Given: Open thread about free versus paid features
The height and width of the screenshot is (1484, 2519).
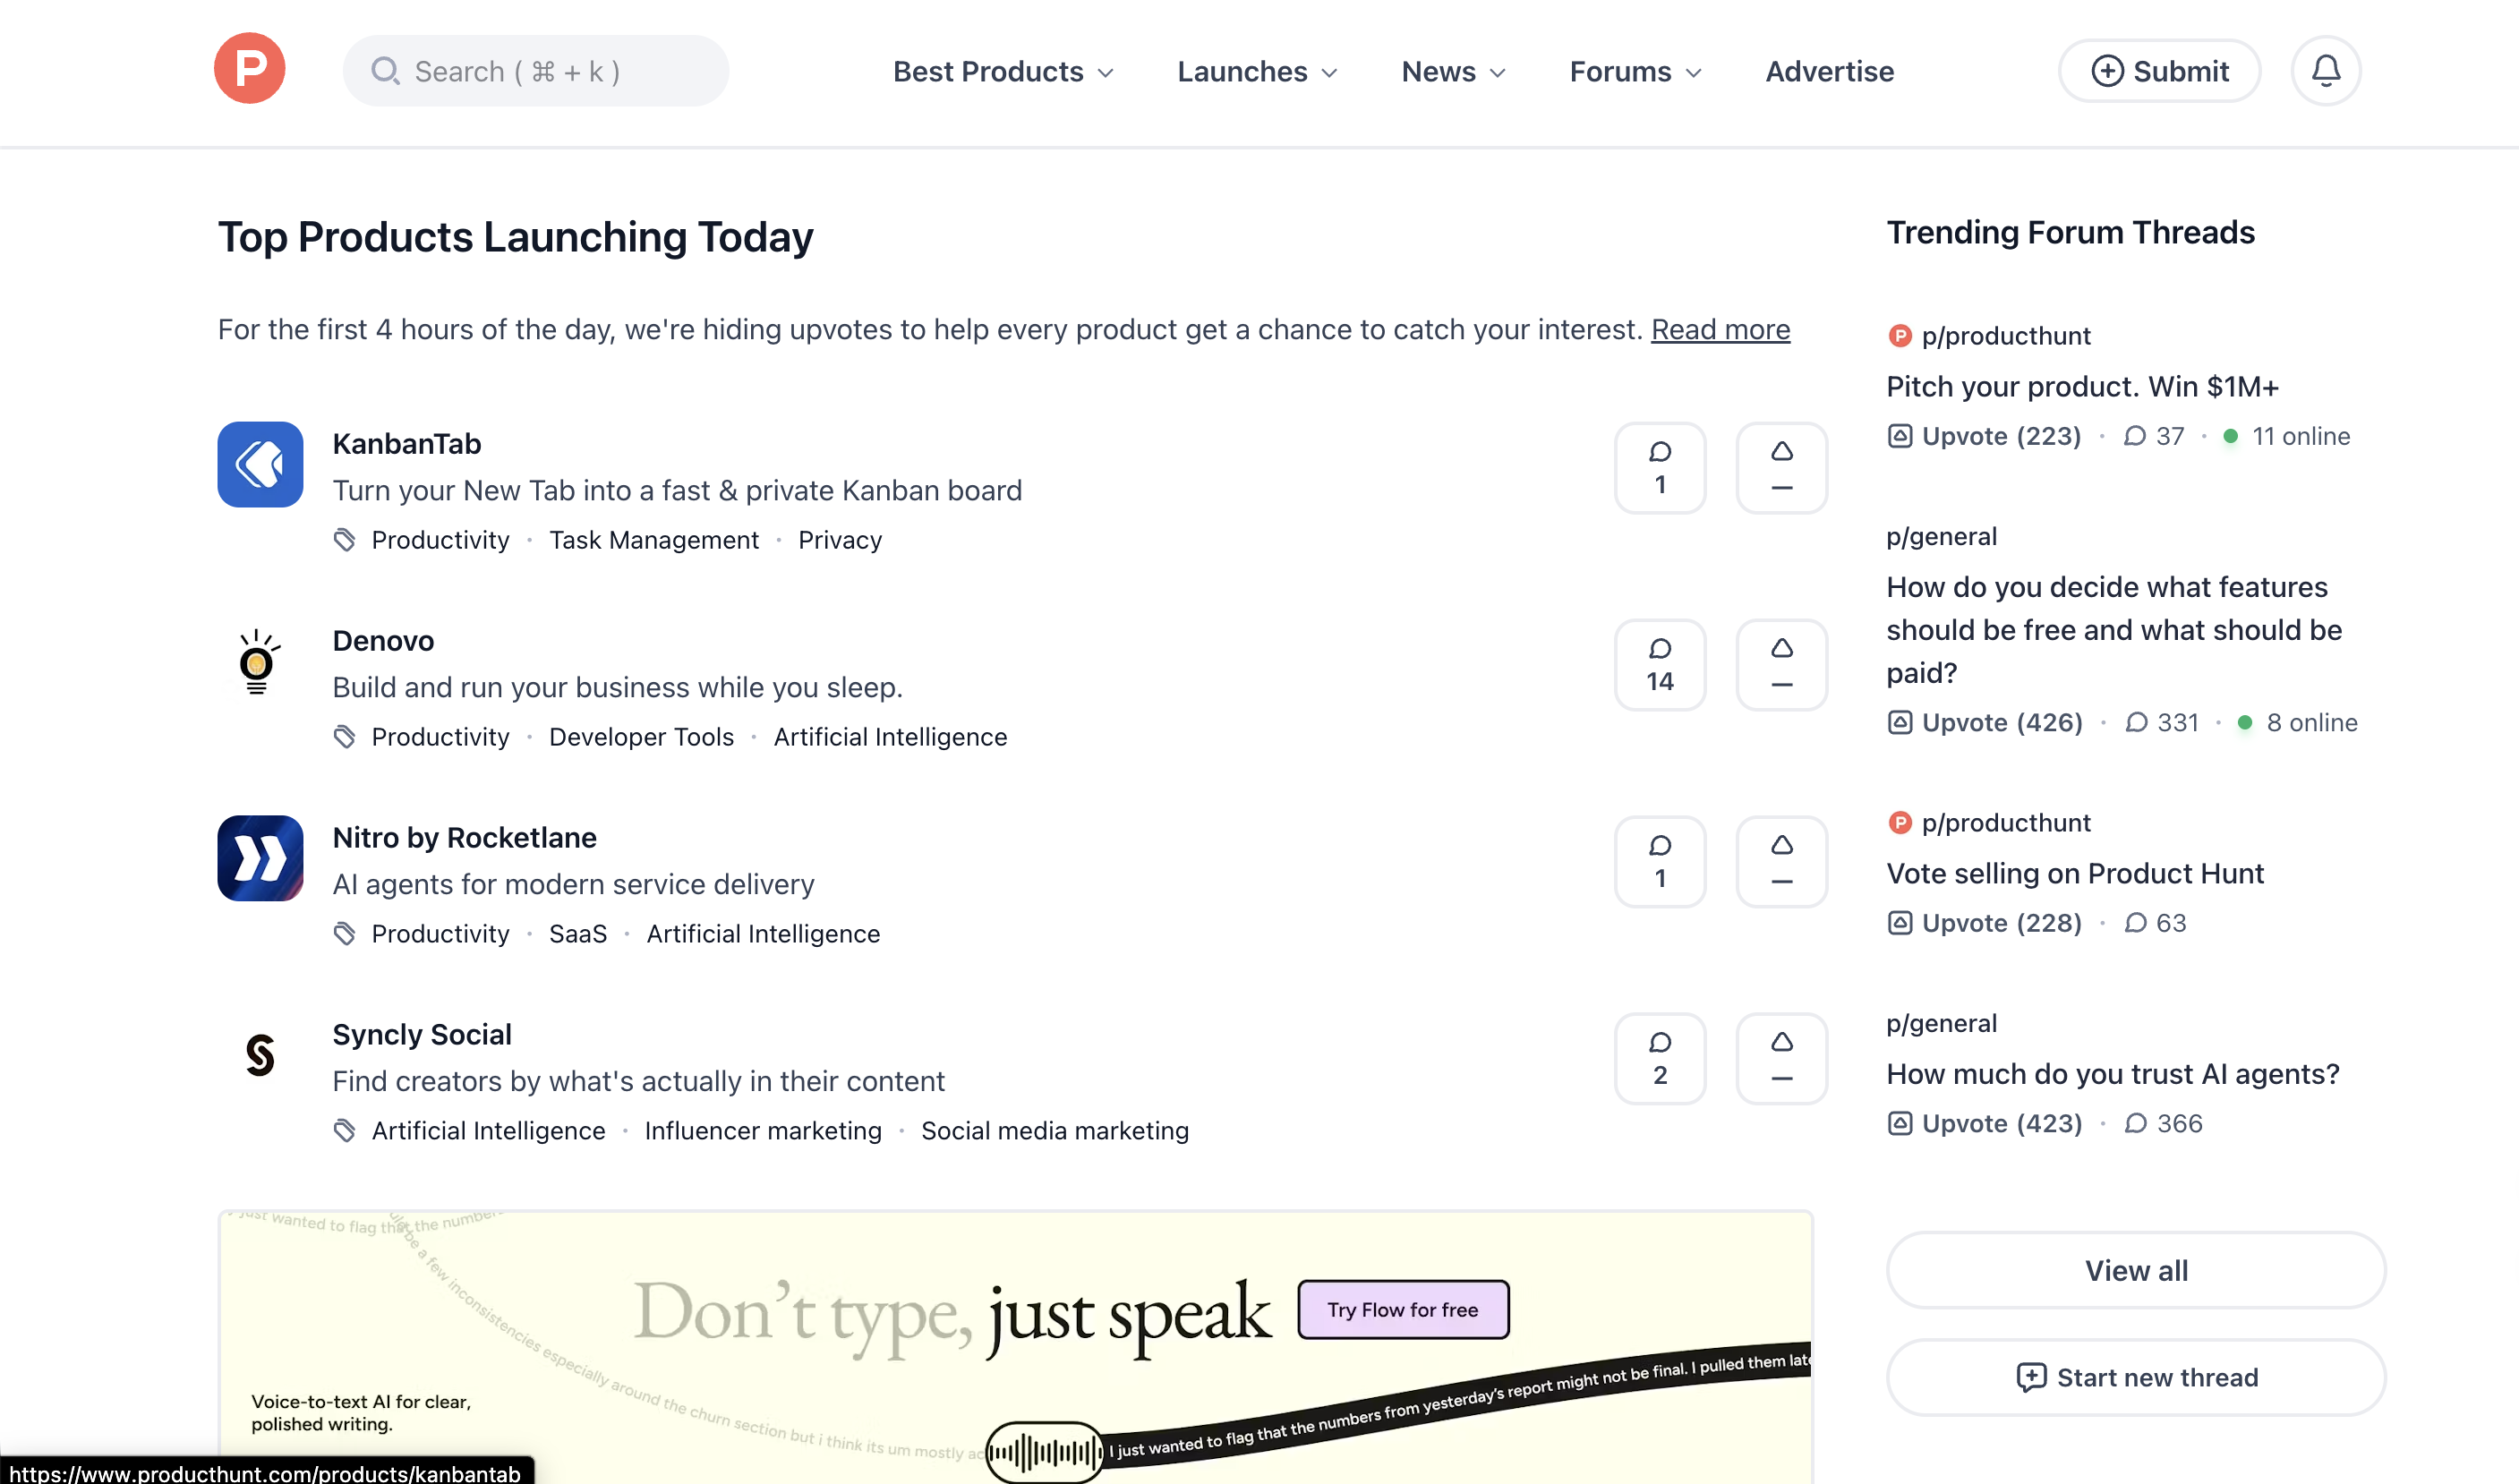Looking at the screenshot, I should coord(2114,630).
